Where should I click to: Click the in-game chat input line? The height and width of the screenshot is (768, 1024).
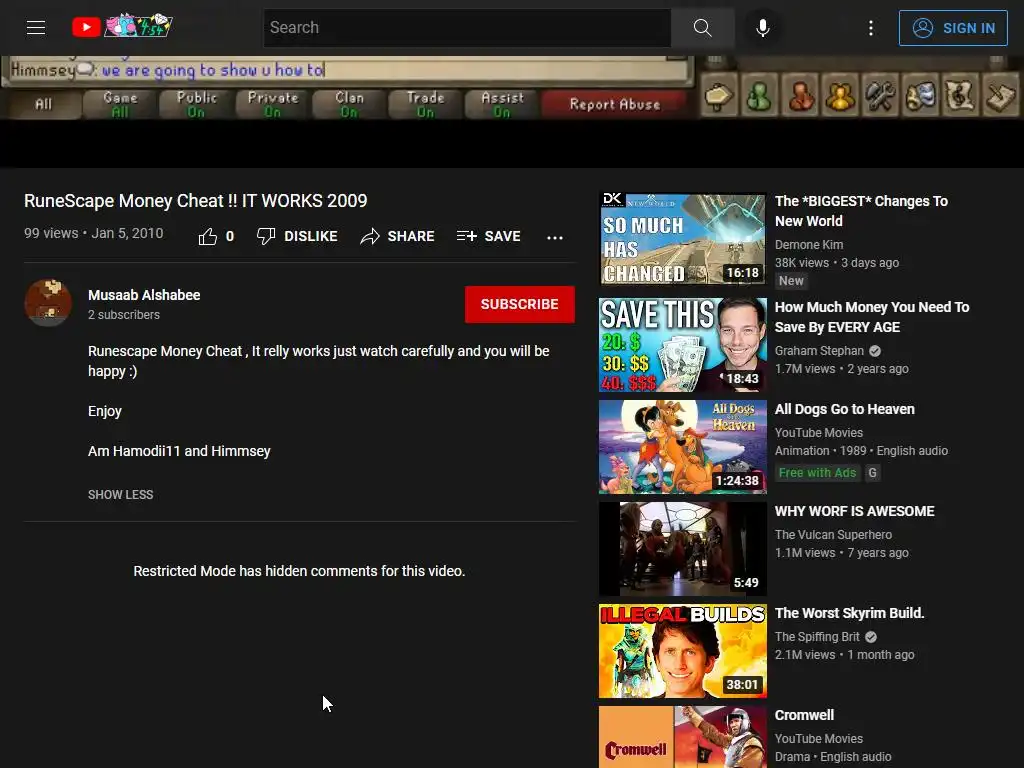347,70
